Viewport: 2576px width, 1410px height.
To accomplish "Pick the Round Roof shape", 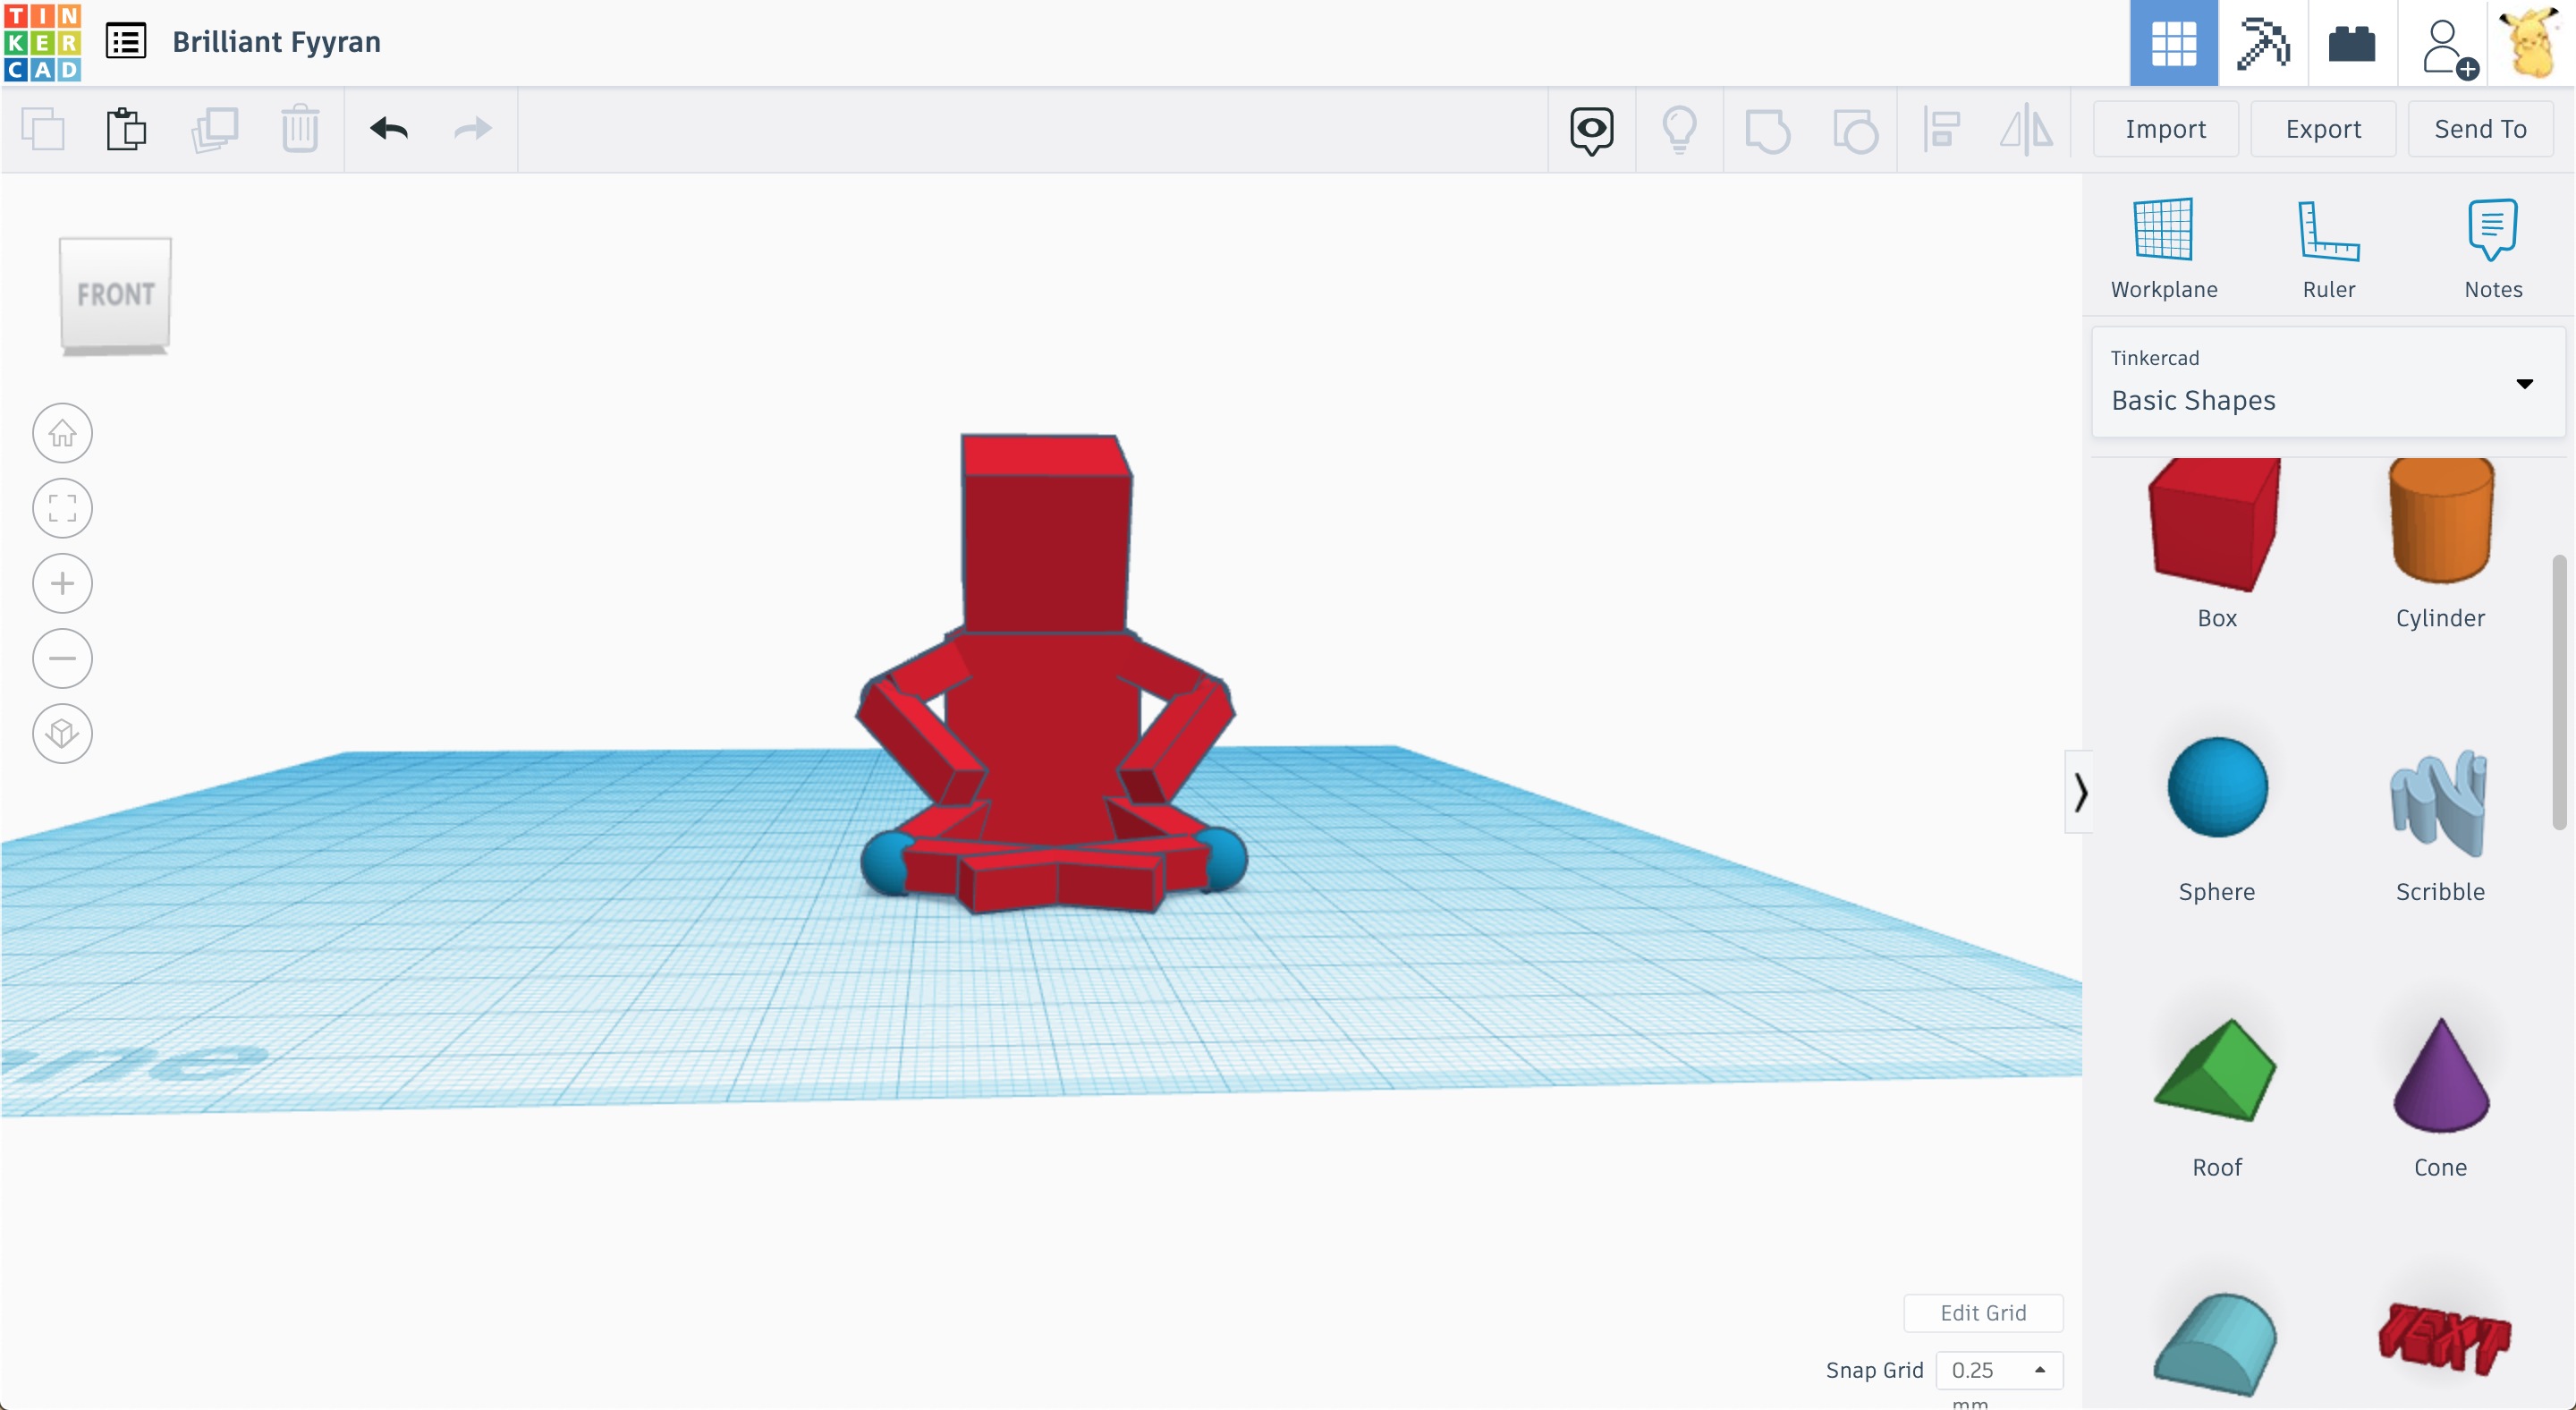I will coord(2216,1345).
